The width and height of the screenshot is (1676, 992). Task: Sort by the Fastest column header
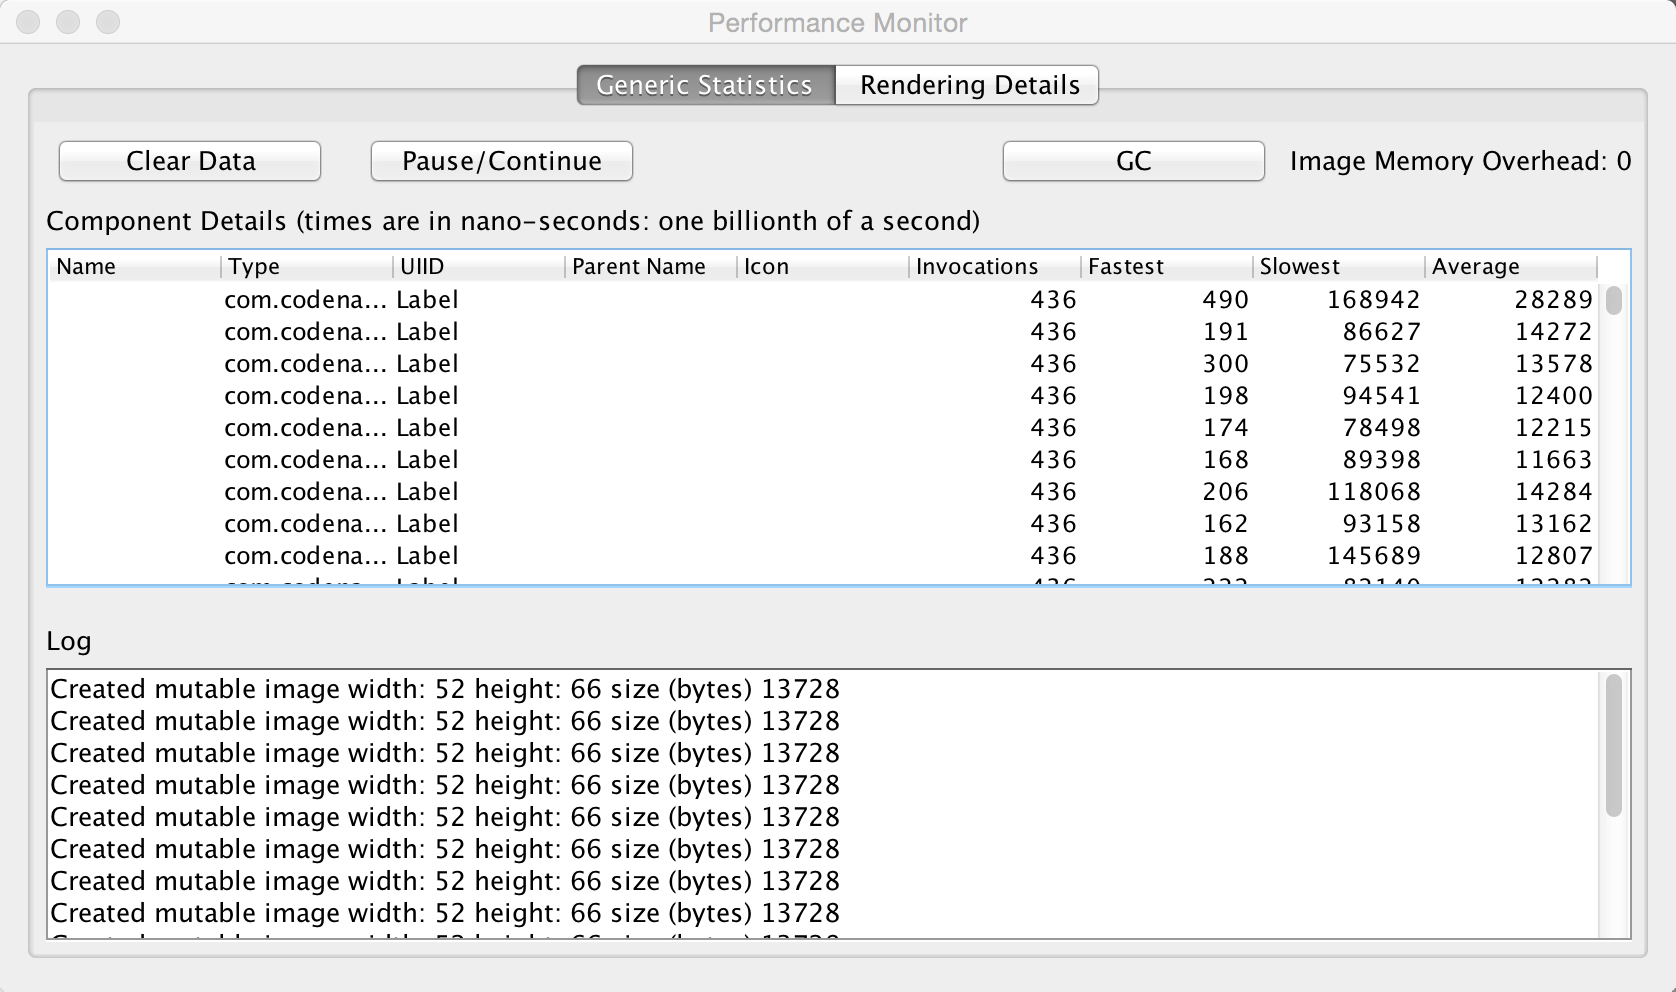point(1127,266)
